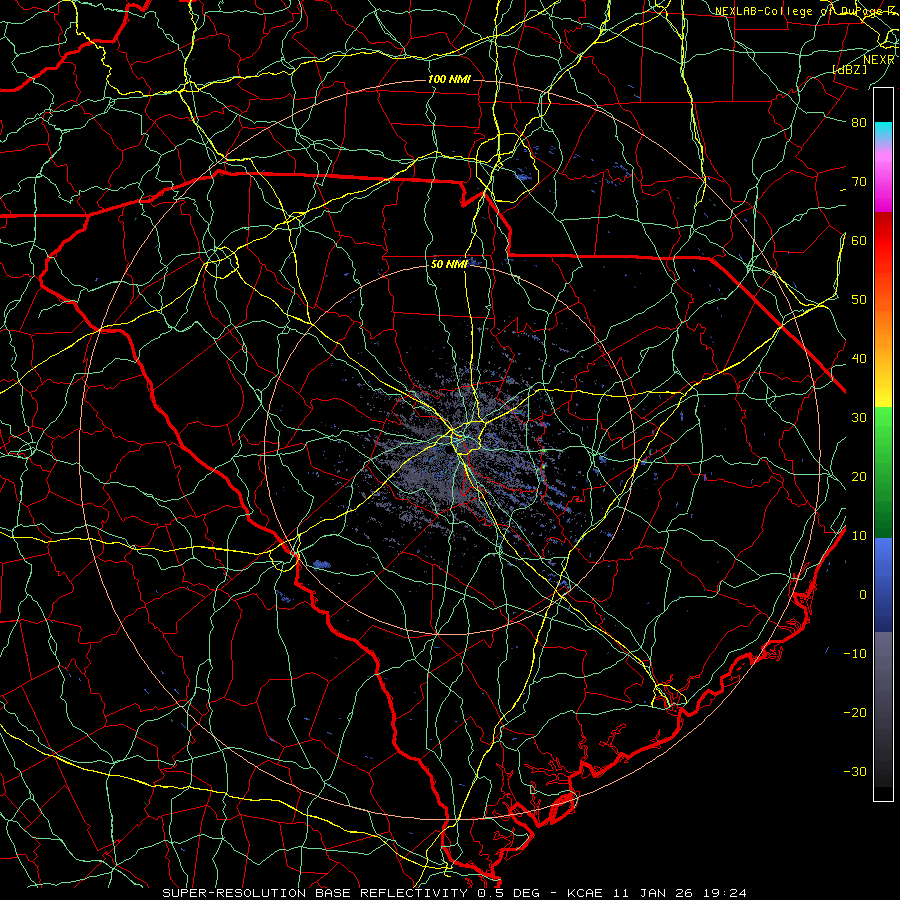Select the 50 value on the dBZ scale
Screen dimensions: 900x900
pos(859,300)
